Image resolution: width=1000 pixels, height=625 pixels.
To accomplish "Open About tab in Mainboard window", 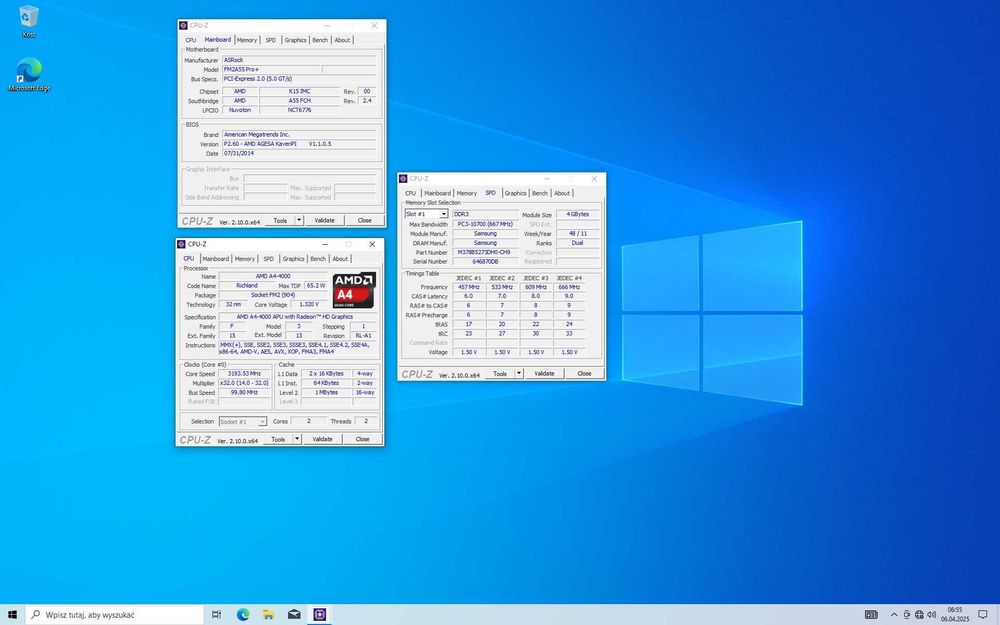I will pyautogui.click(x=342, y=40).
